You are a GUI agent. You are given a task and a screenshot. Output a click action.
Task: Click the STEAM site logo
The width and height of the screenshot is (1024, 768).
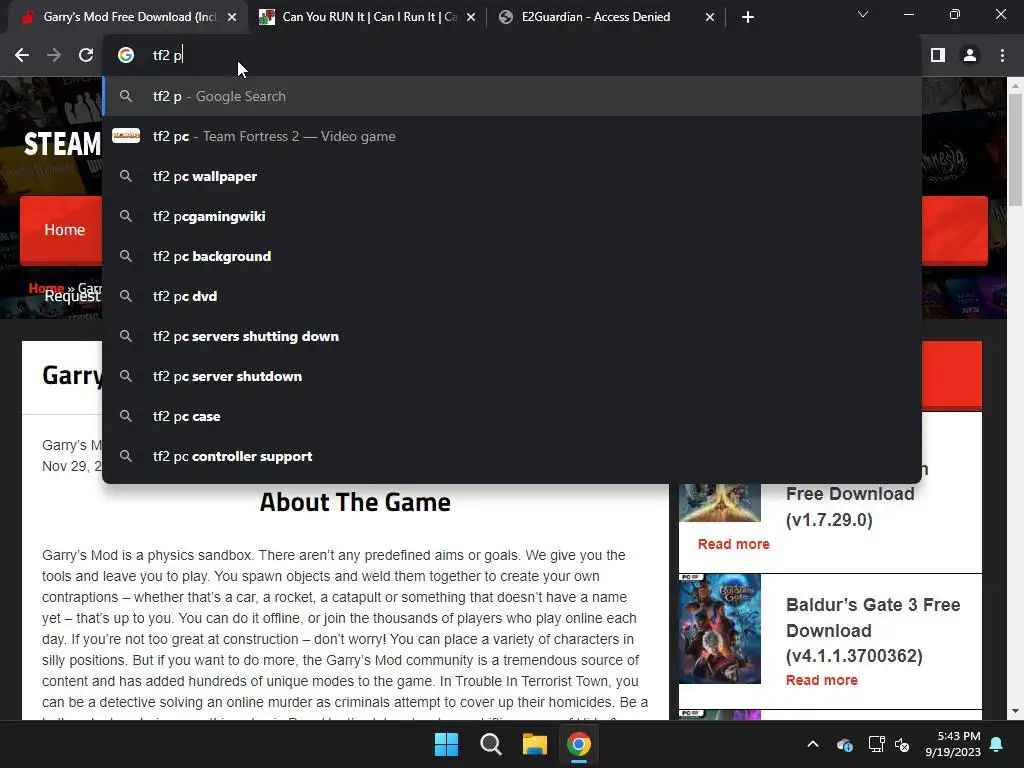pyautogui.click(x=63, y=144)
